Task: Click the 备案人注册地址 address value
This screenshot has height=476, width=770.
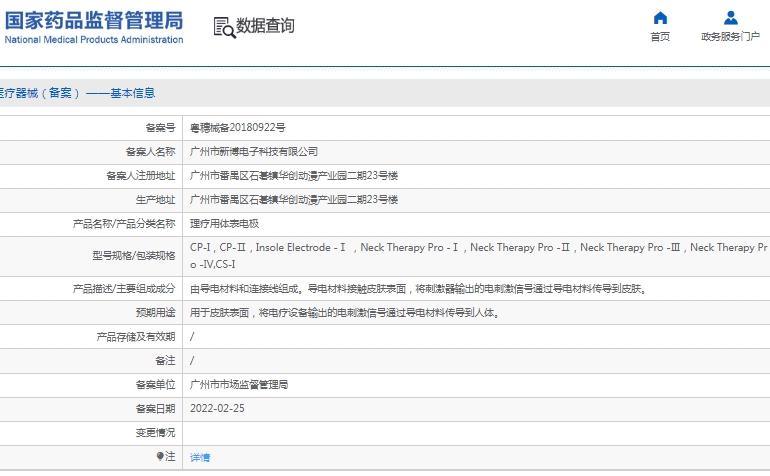Action: coord(294,176)
